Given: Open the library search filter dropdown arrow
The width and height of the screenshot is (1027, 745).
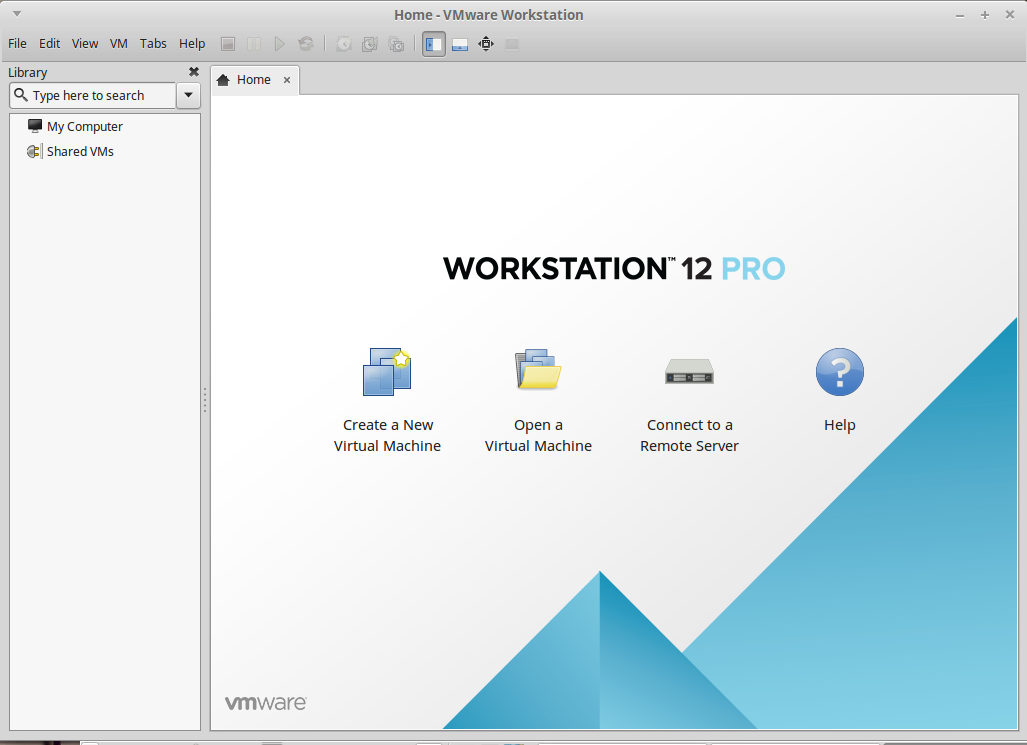Looking at the screenshot, I should coord(189,95).
